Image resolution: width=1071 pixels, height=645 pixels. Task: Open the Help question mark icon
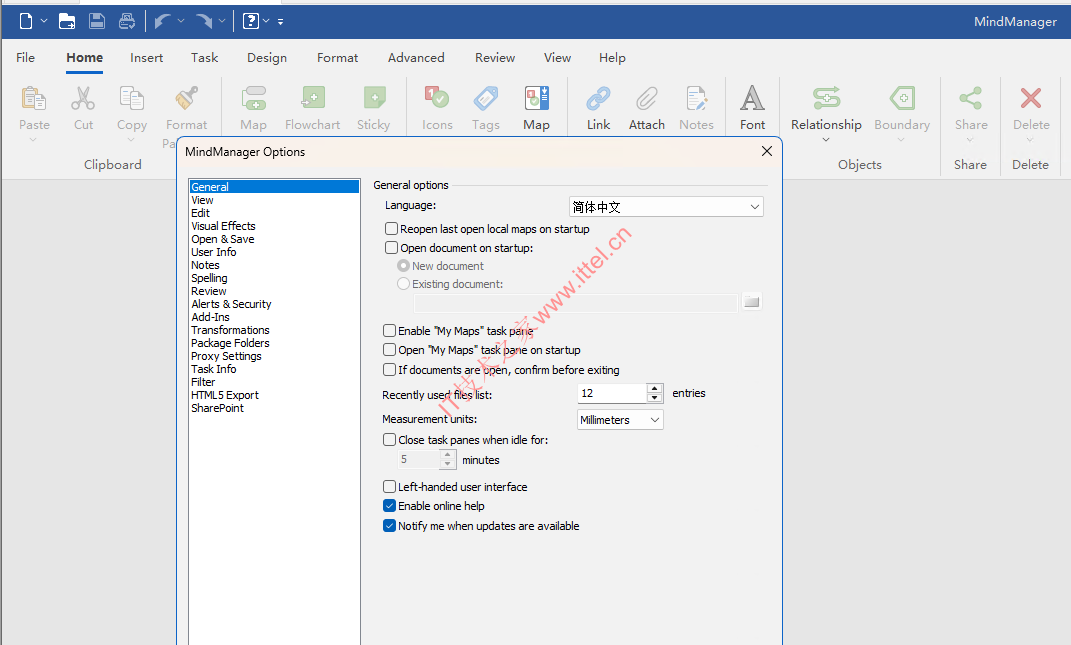[251, 21]
